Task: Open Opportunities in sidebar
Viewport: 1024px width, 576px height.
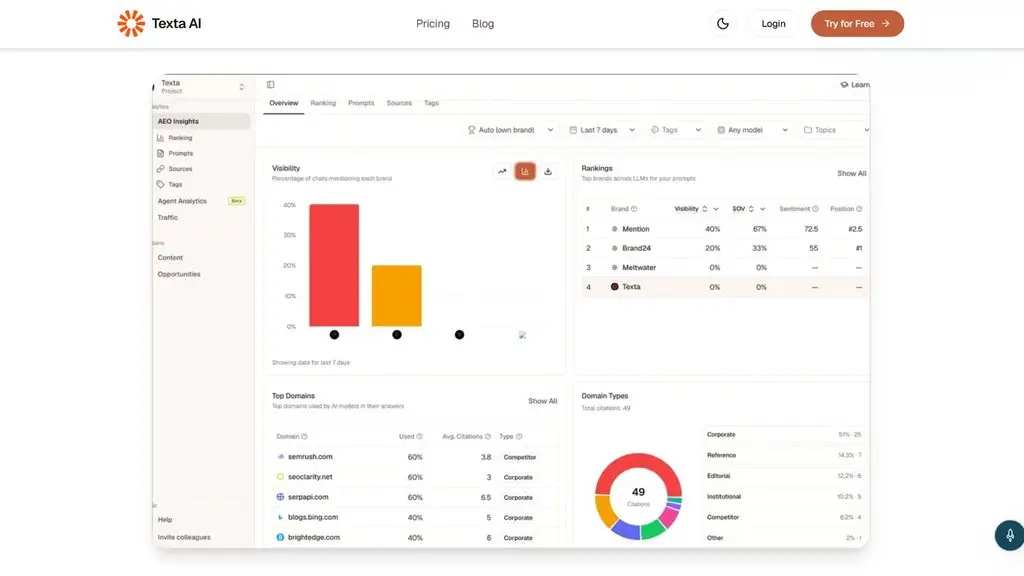Action: pos(179,274)
